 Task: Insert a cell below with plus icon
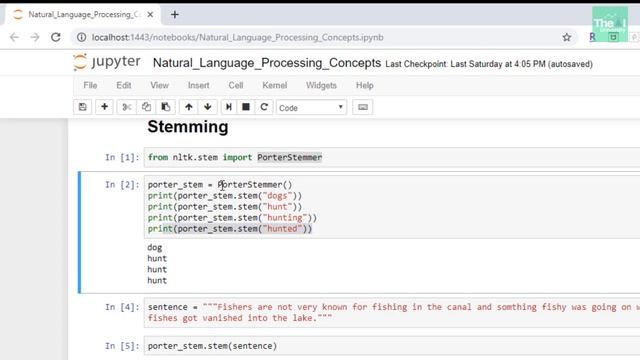point(104,107)
